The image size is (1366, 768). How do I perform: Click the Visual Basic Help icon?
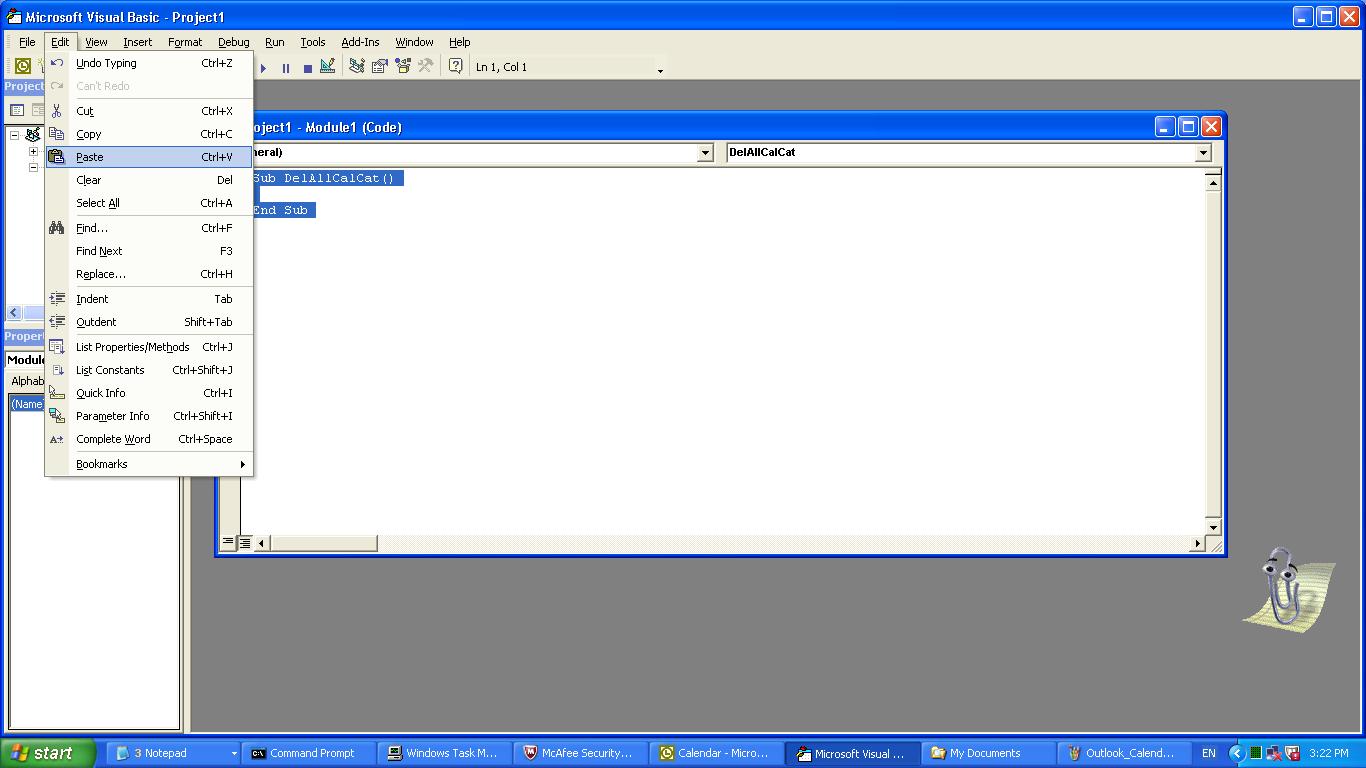456,67
